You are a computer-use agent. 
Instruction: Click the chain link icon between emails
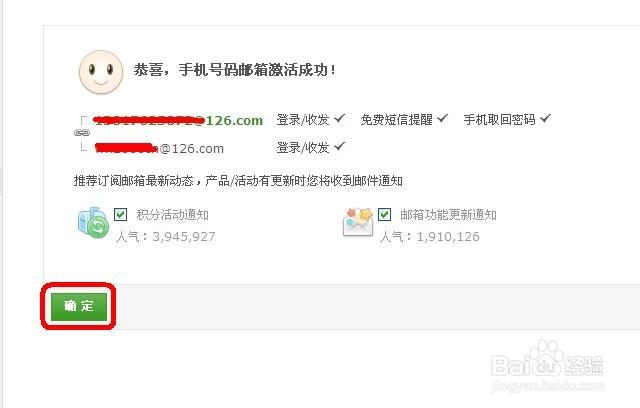[x=82, y=133]
